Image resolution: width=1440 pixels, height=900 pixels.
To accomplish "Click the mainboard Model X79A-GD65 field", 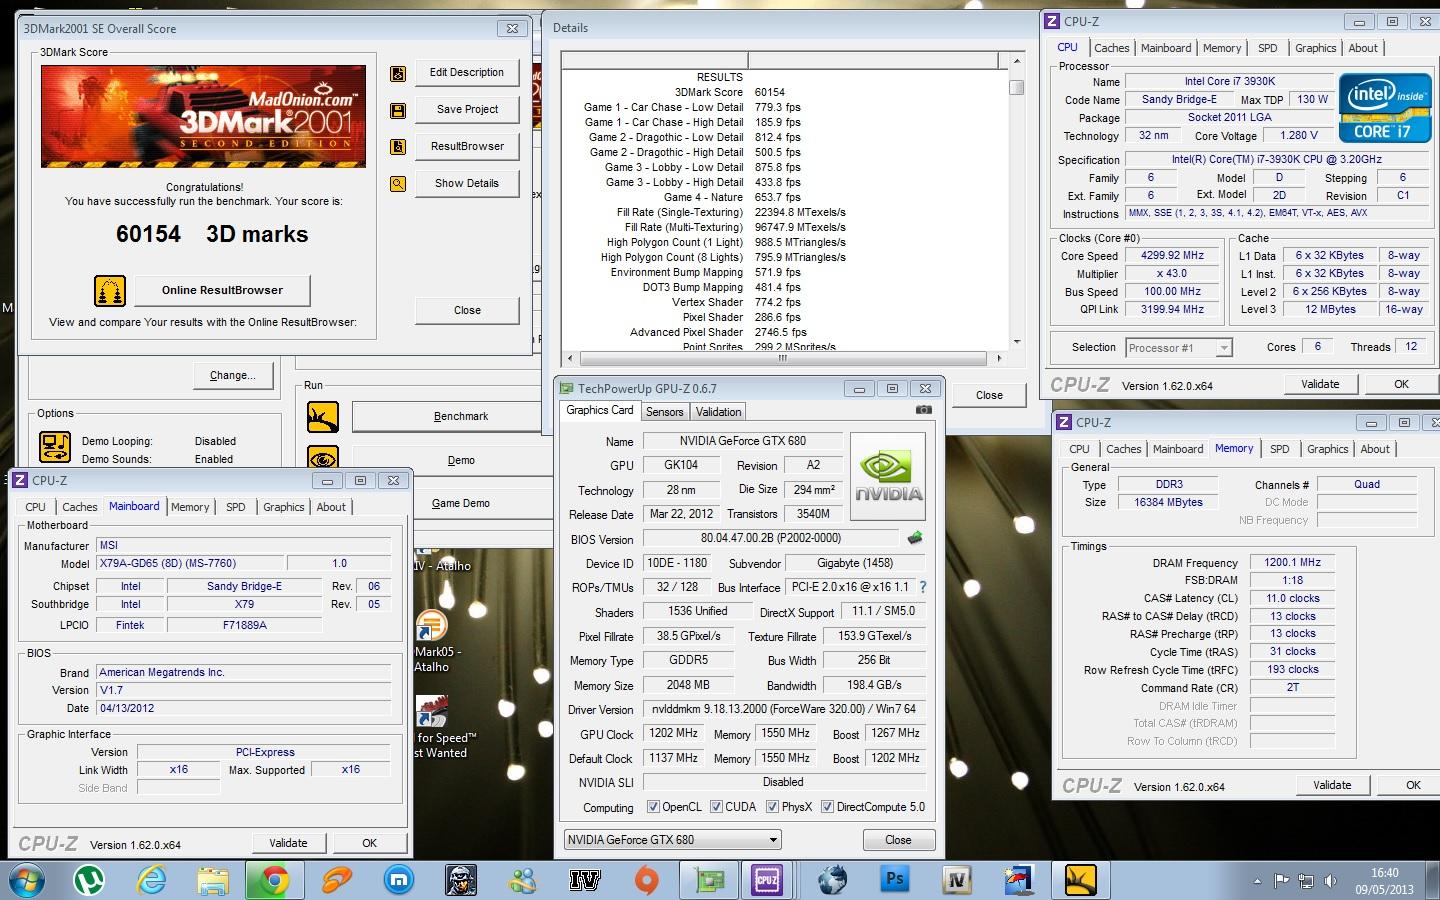I will point(189,564).
